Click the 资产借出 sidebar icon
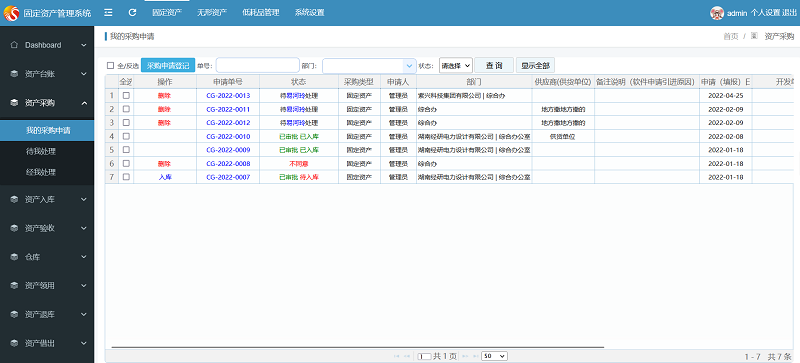Viewport: 800px width, 363px height. (x=14, y=343)
